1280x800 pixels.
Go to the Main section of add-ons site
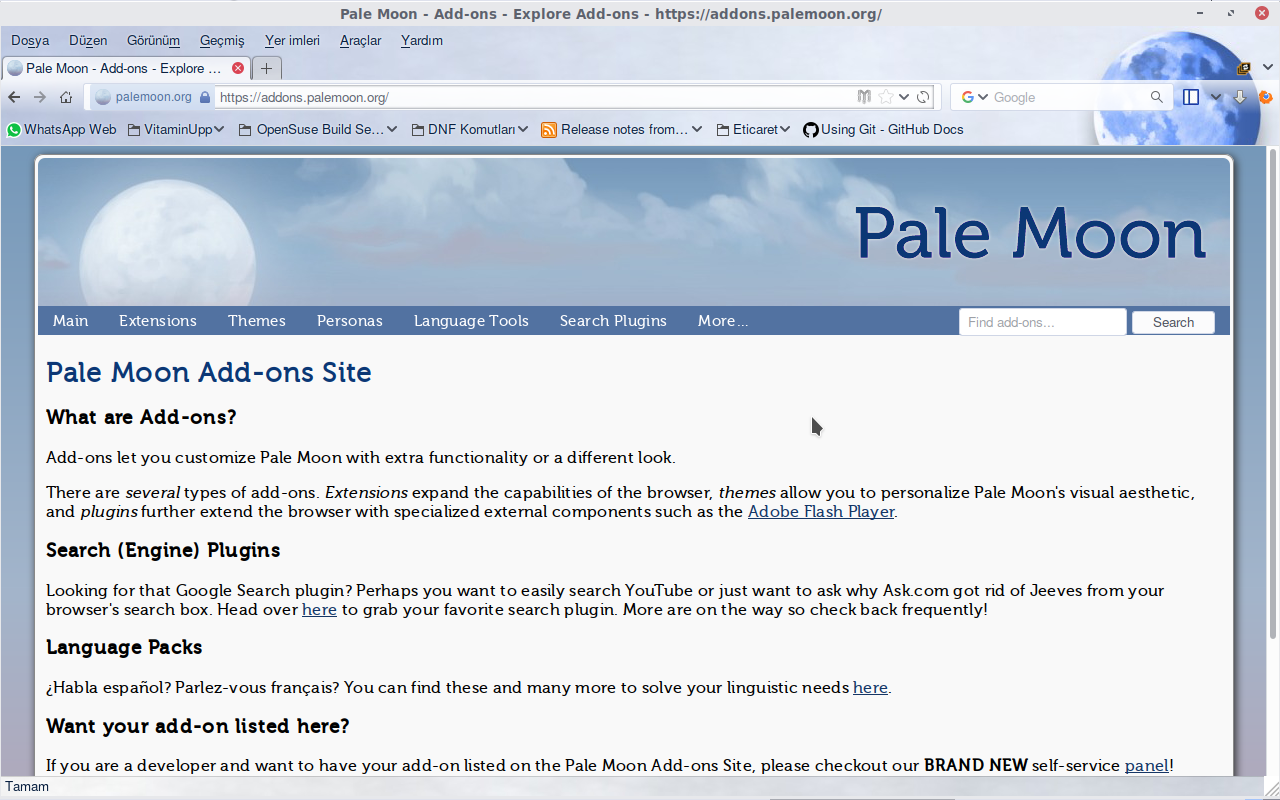(71, 321)
